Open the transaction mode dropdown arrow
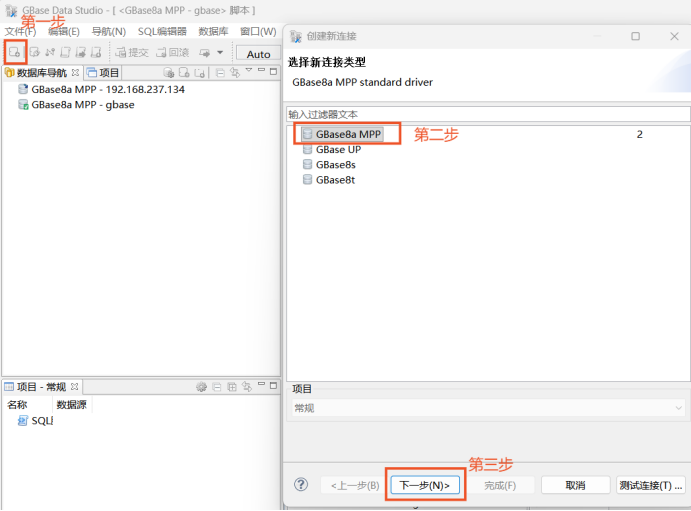Screen dimensions: 691x511 (x=220, y=53)
